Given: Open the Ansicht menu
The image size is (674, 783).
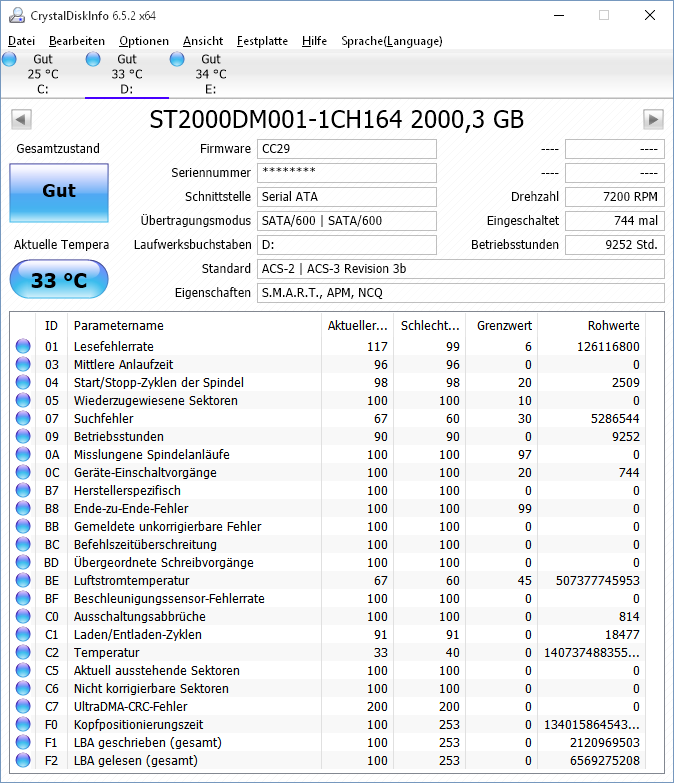Looking at the screenshot, I should click(203, 41).
